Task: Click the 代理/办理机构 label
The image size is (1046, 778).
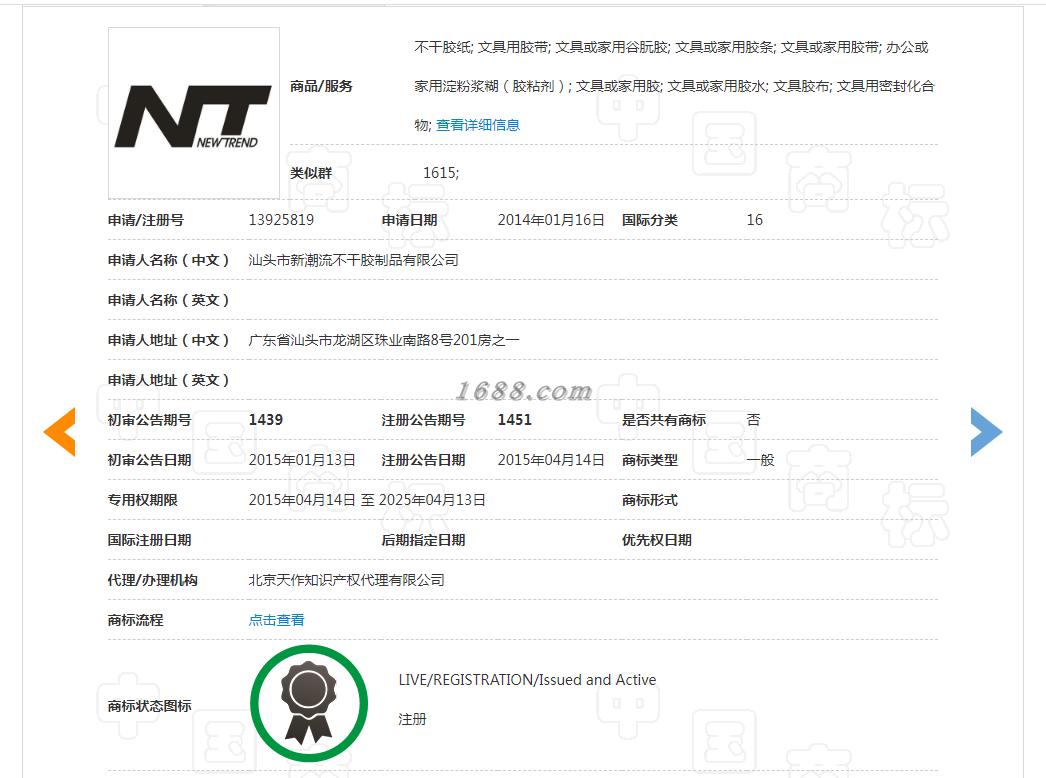Action: 153,580
